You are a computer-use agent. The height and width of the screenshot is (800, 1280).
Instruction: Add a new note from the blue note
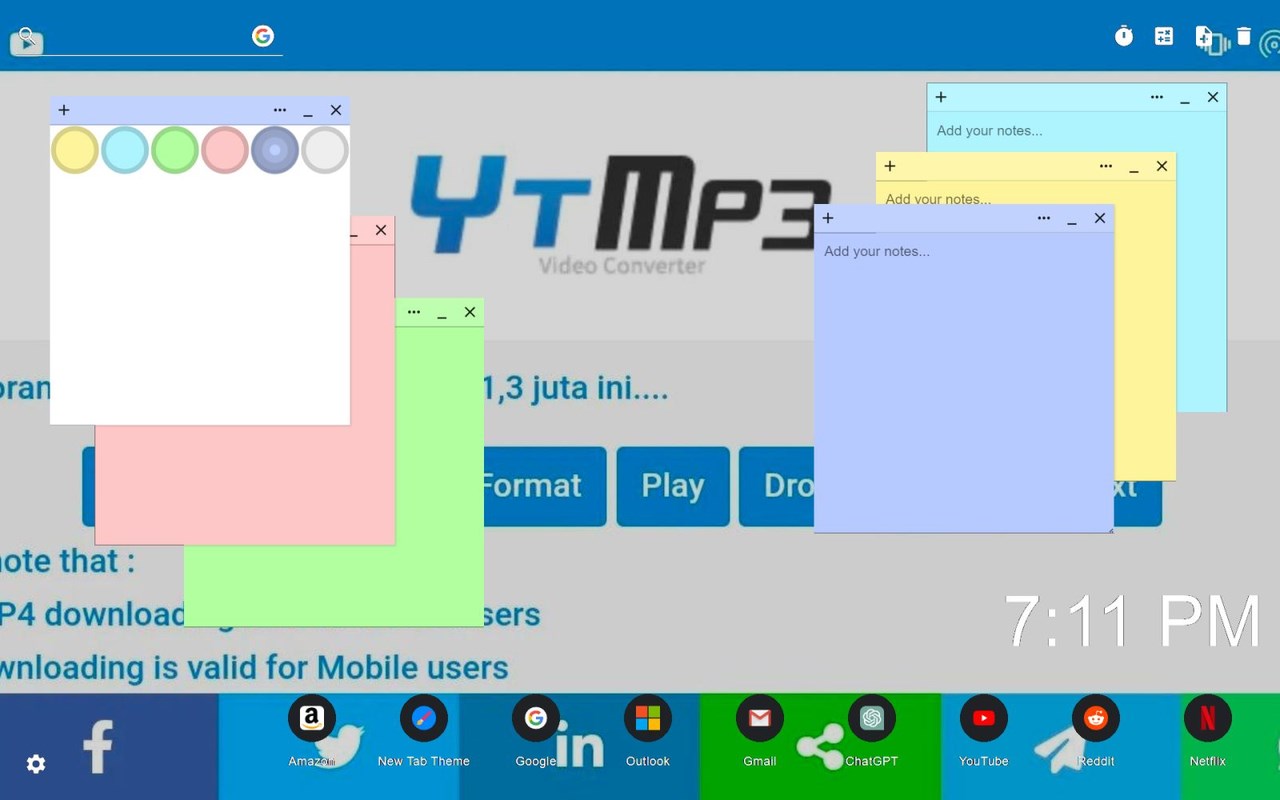pyautogui.click(x=828, y=218)
